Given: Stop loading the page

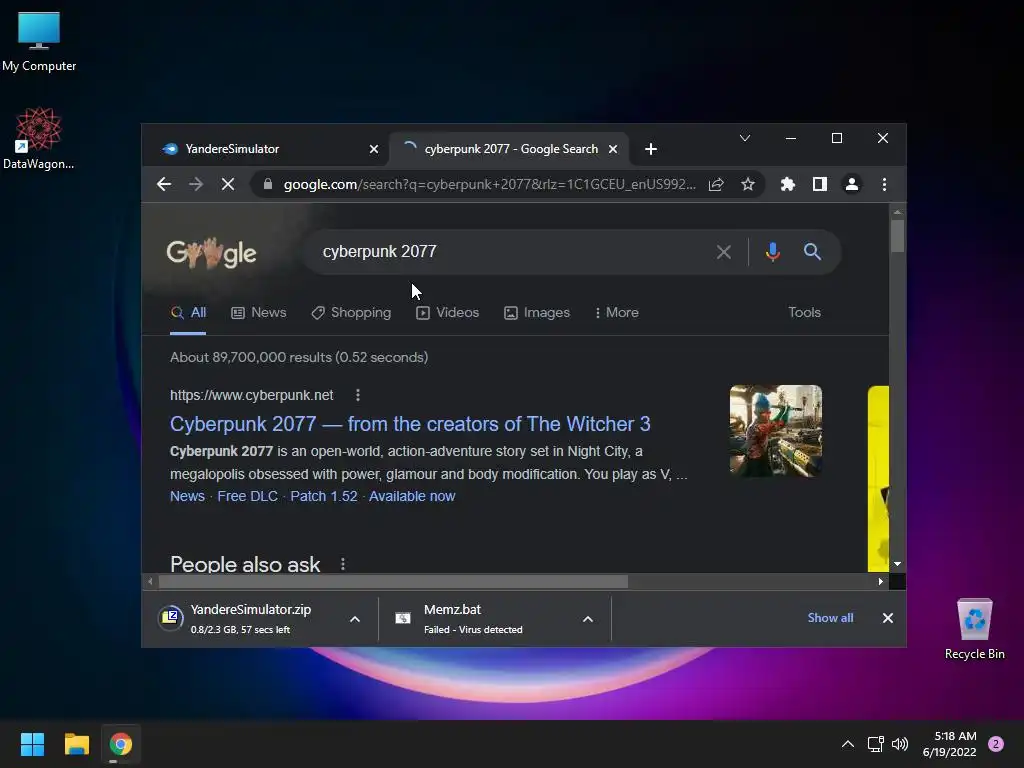Looking at the screenshot, I should pyautogui.click(x=228, y=185).
